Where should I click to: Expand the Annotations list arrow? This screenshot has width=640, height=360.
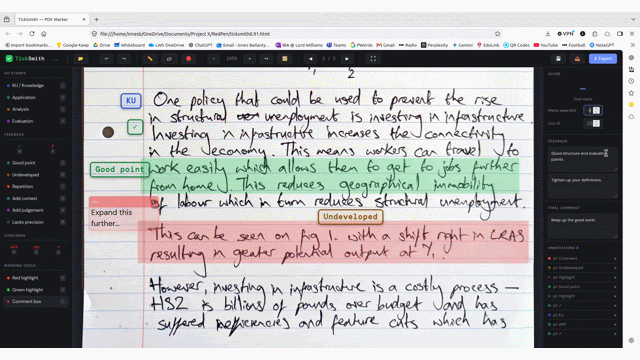click(578, 248)
